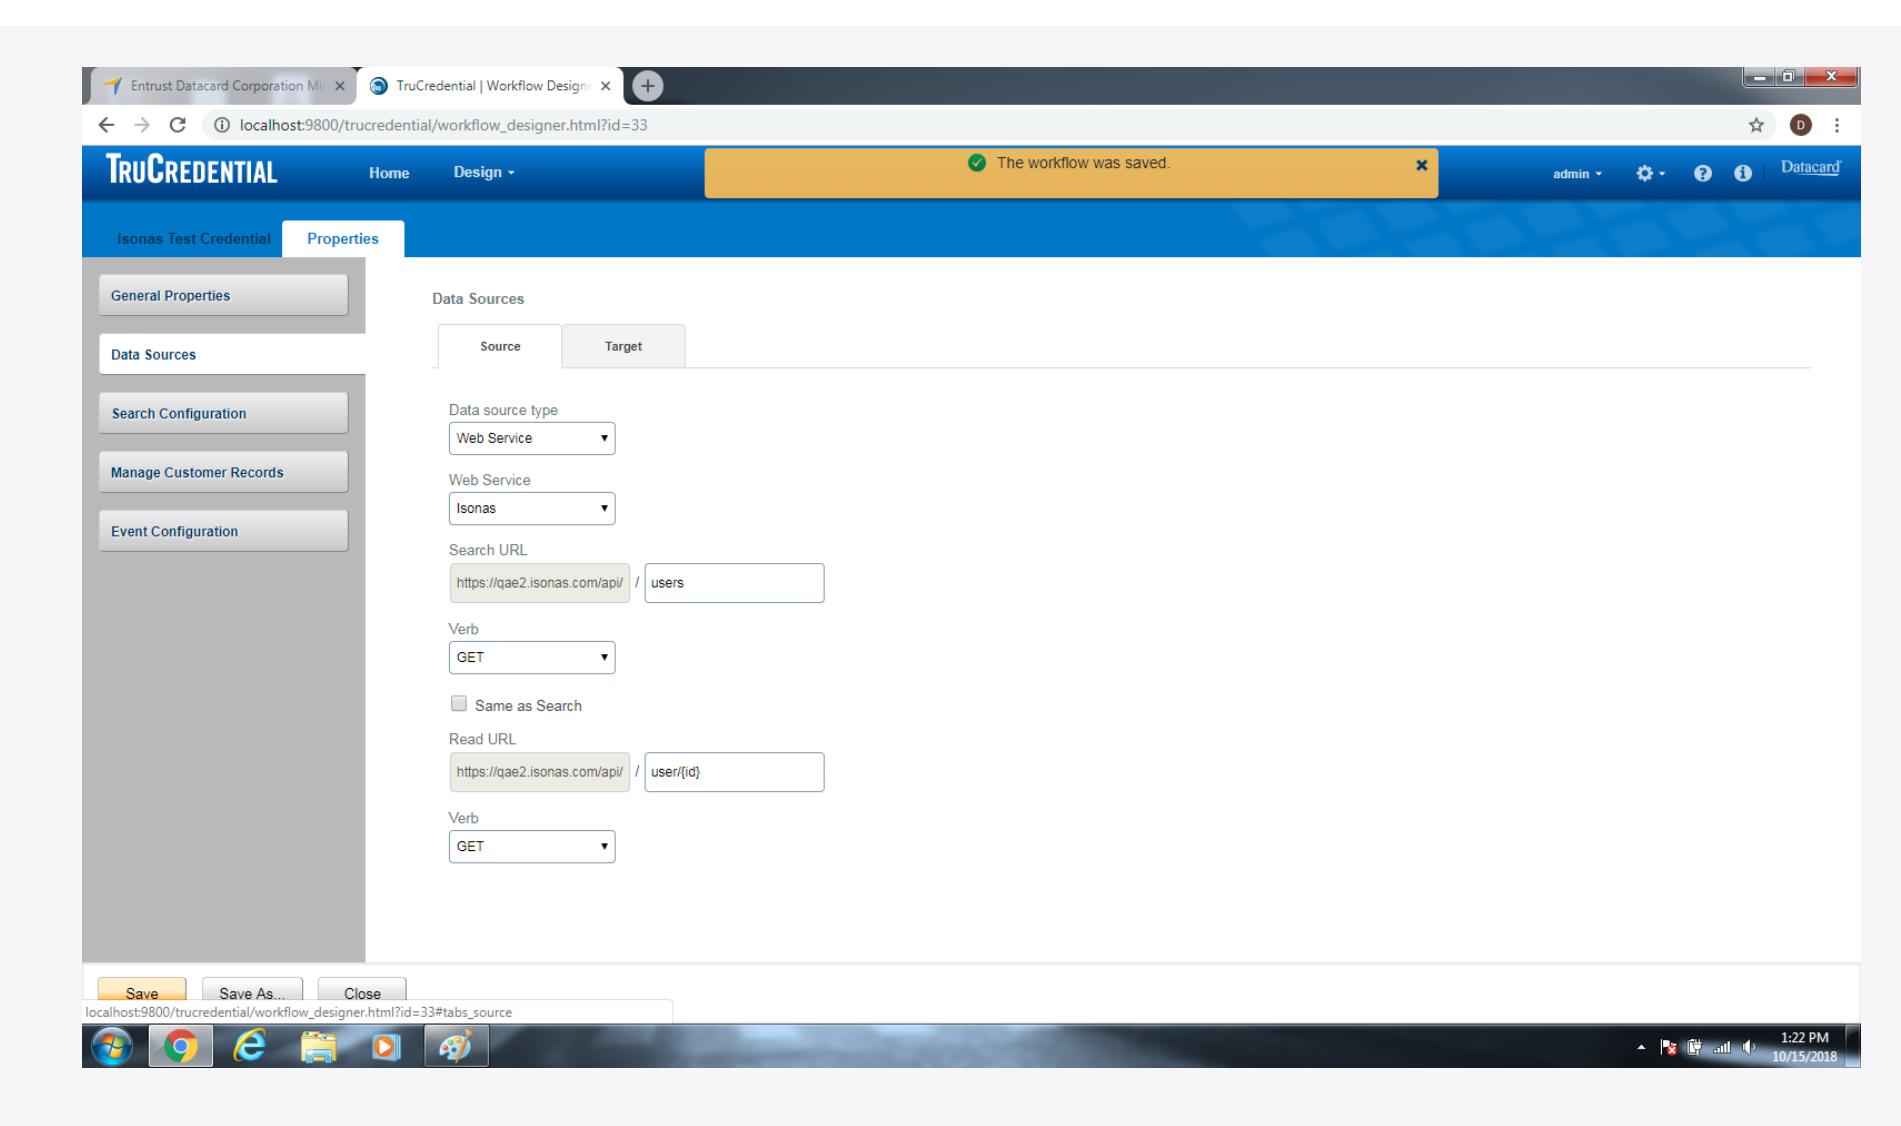Screen dimensions: 1901x1126
Task: Click the Close button at the bottom
Action: [x=362, y=992]
